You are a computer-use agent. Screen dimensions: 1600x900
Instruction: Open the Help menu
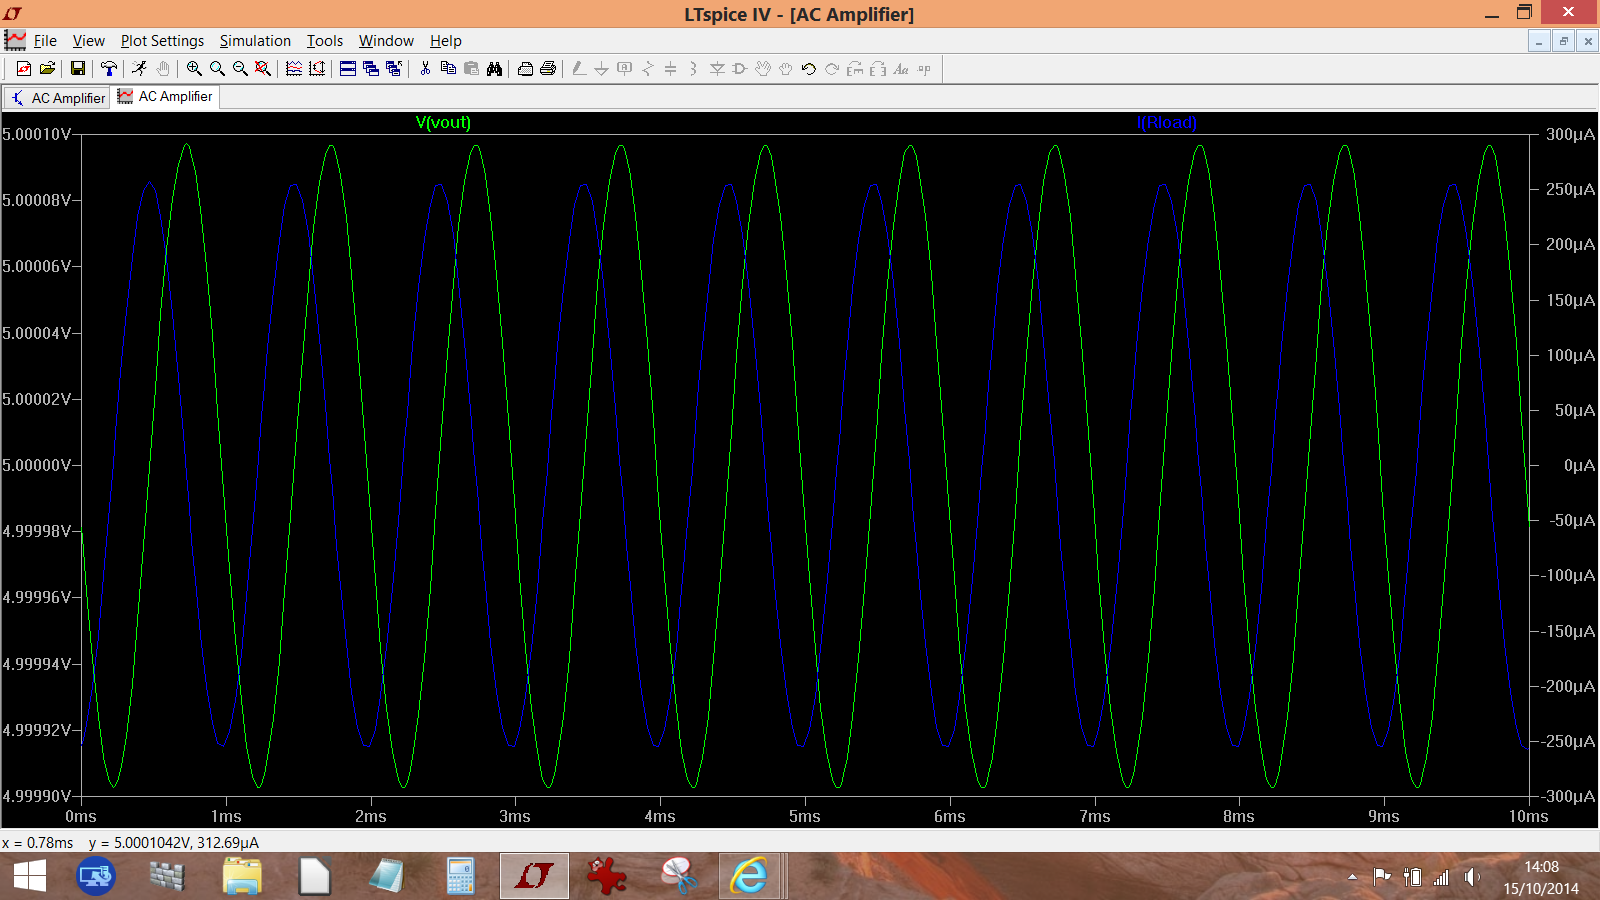[445, 41]
